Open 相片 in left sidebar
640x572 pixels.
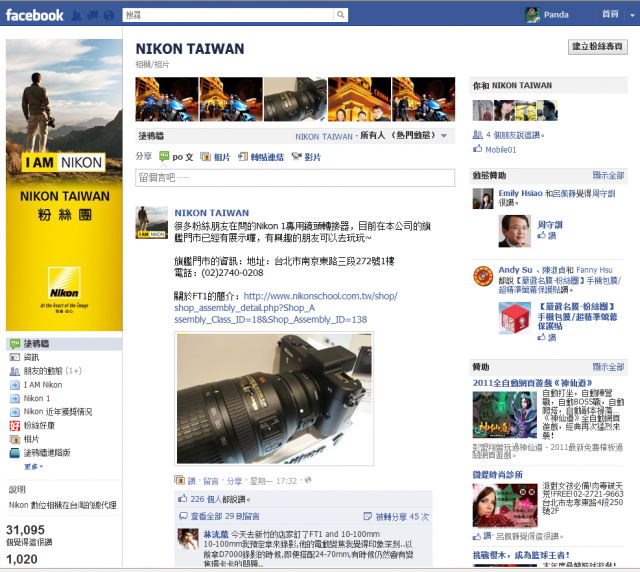click(24, 439)
